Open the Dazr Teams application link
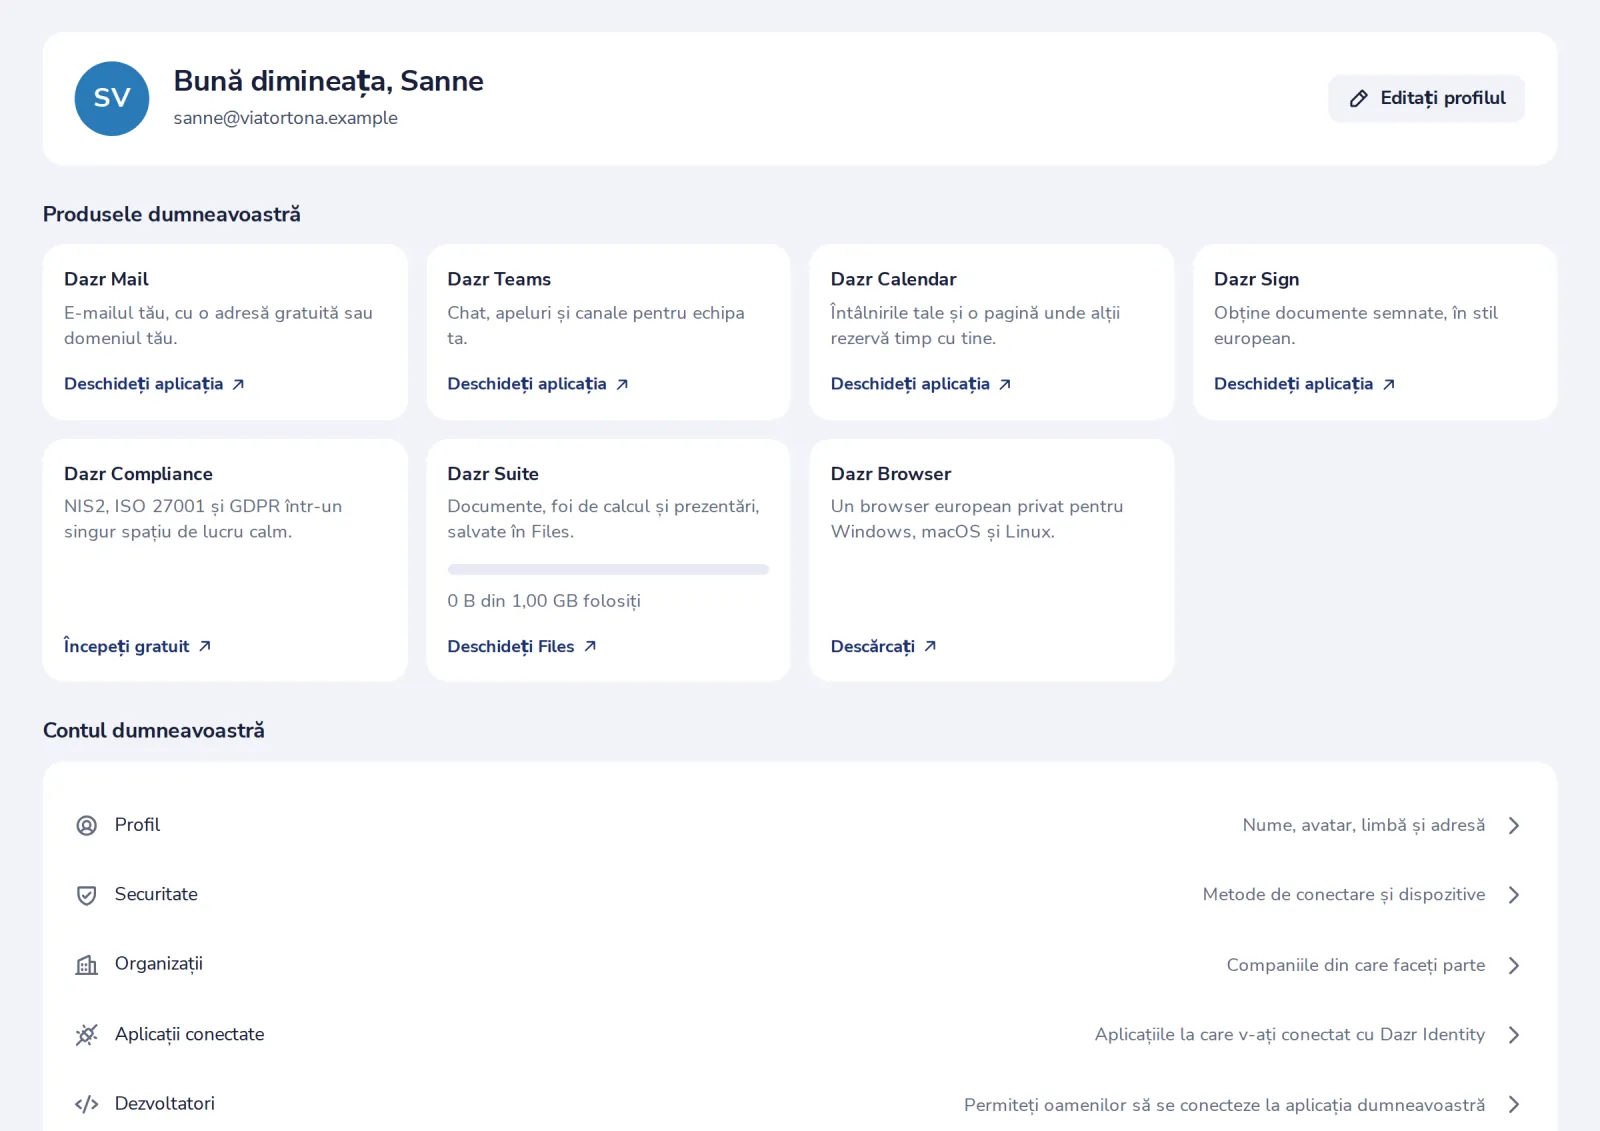 coord(538,384)
